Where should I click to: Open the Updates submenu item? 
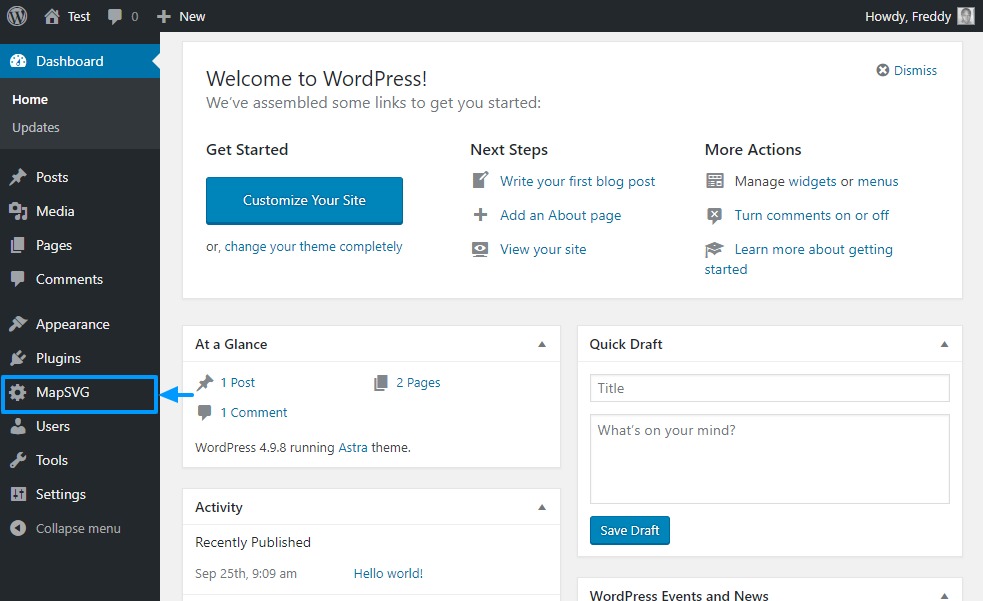point(36,127)
